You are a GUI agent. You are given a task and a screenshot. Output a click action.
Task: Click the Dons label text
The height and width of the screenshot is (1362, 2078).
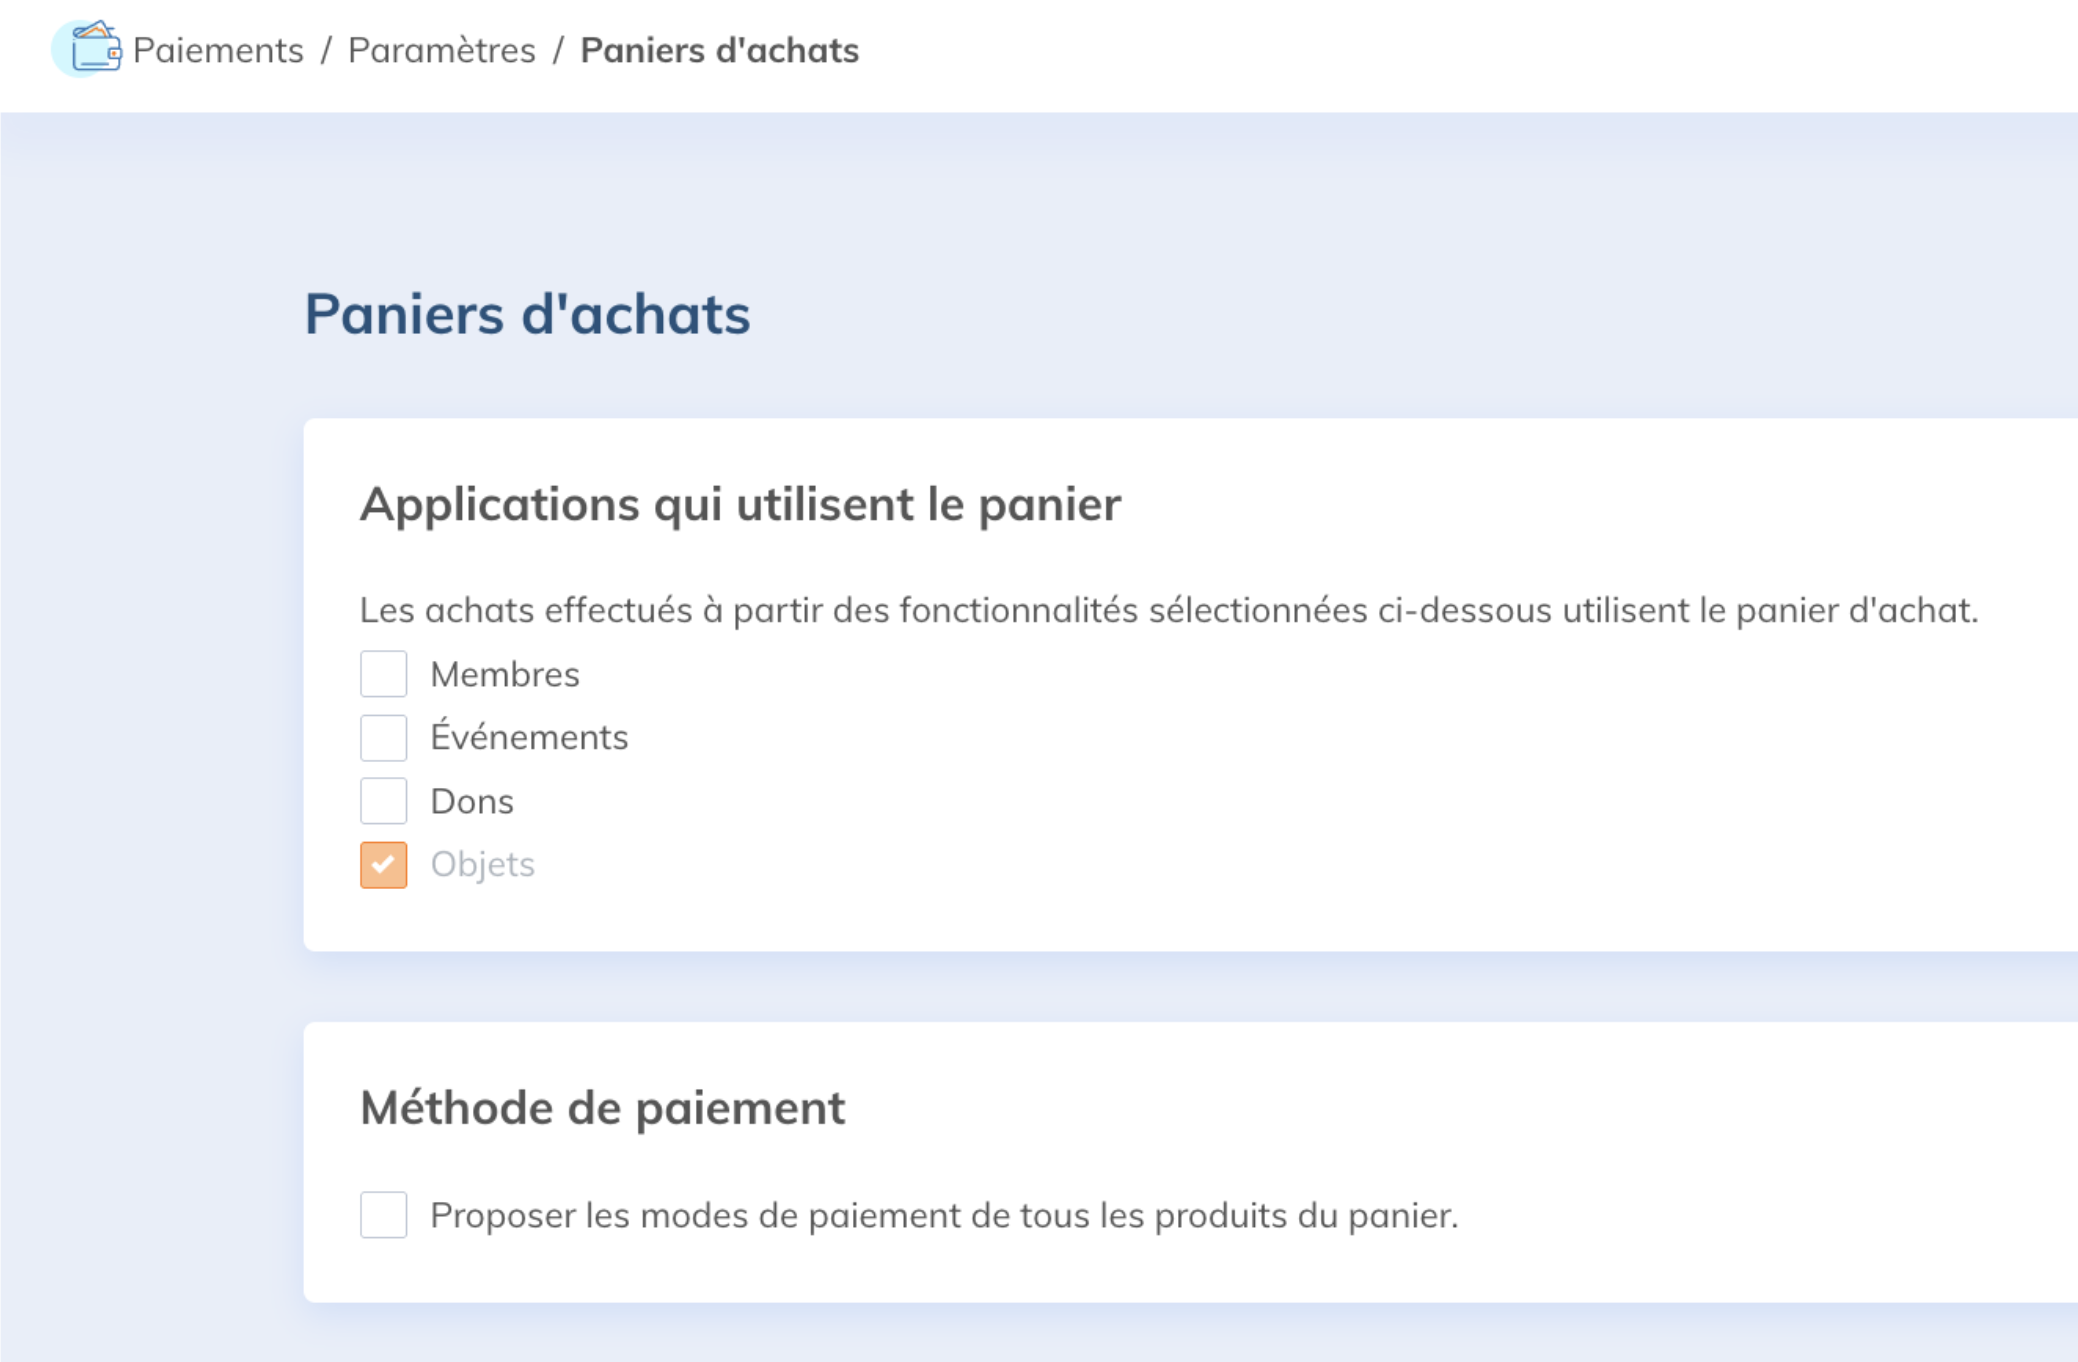click(x=472, y=802)
